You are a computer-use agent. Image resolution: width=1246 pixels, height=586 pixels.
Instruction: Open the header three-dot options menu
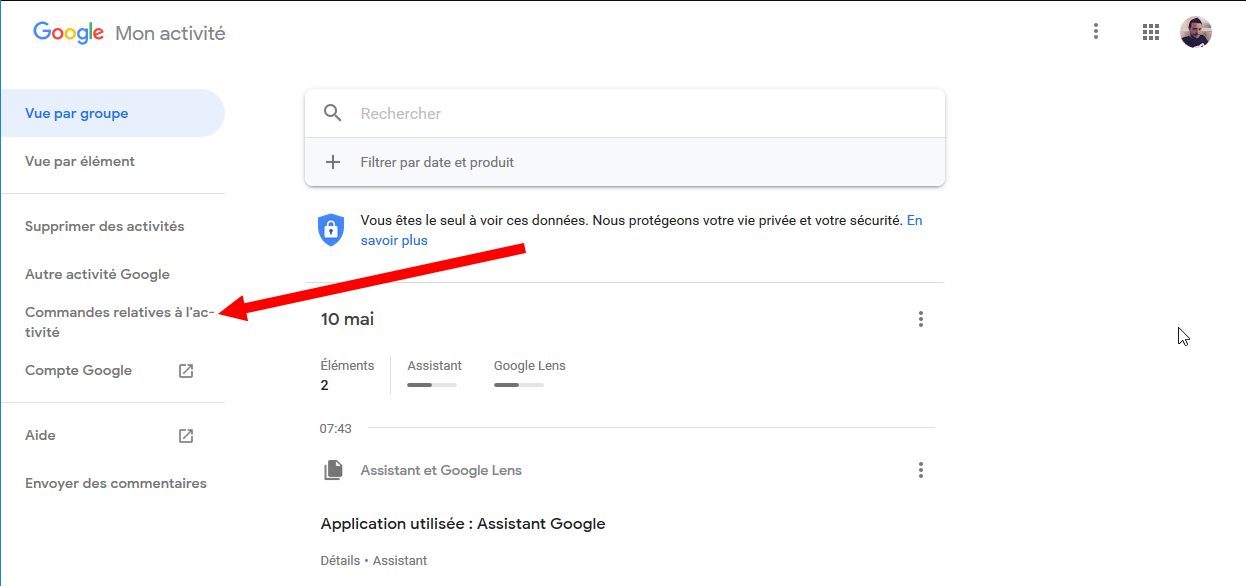click(x=1096, y=32)
